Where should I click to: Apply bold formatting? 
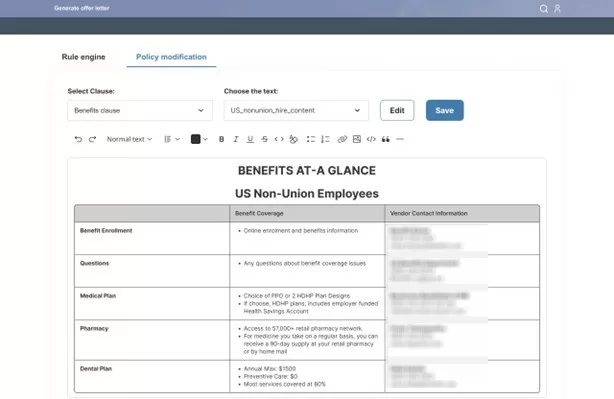(x=221, y=139)
